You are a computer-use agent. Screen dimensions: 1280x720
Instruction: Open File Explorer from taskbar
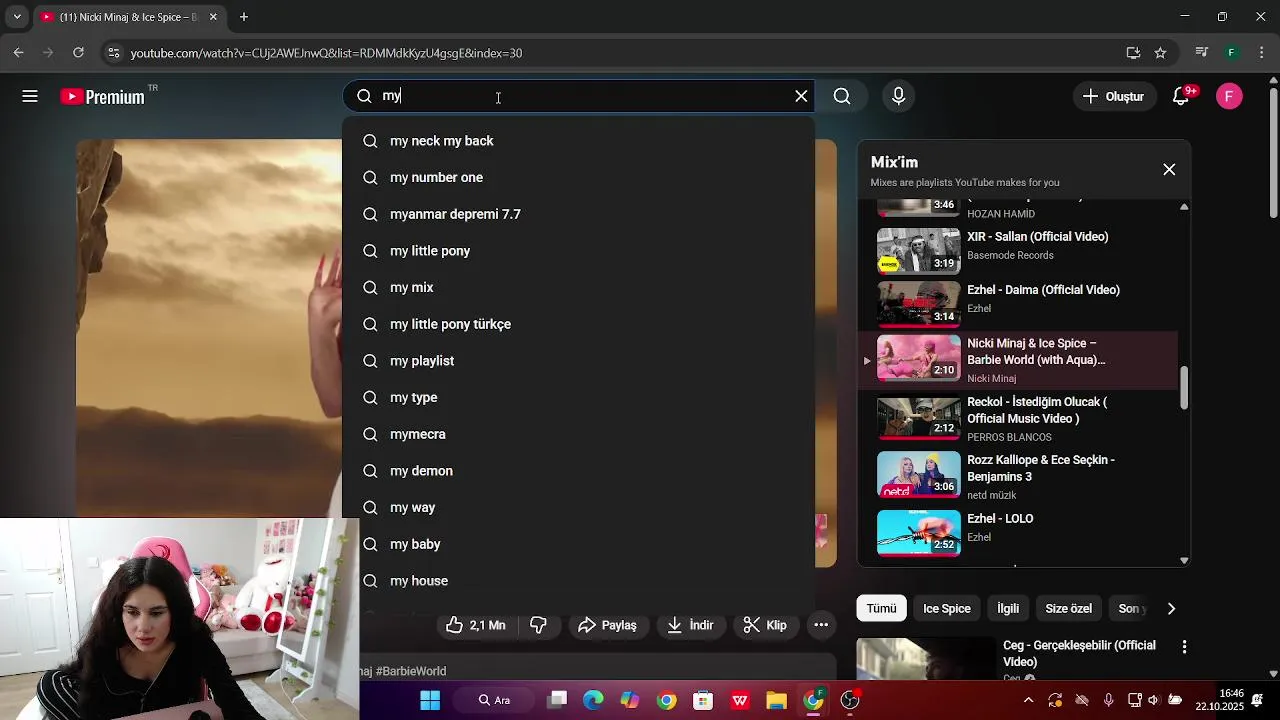pos(776,700)
